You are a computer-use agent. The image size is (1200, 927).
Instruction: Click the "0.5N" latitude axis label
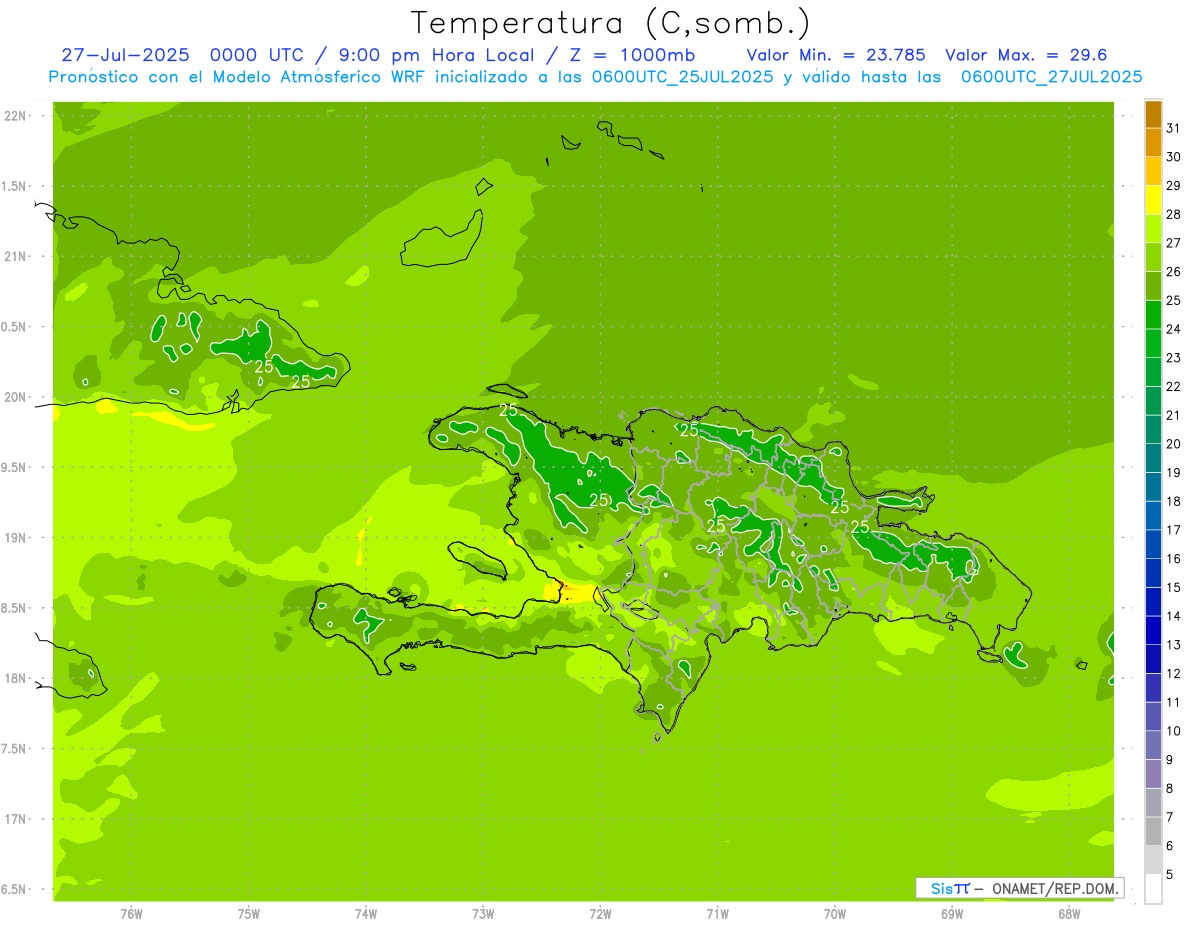pos(15,327)
